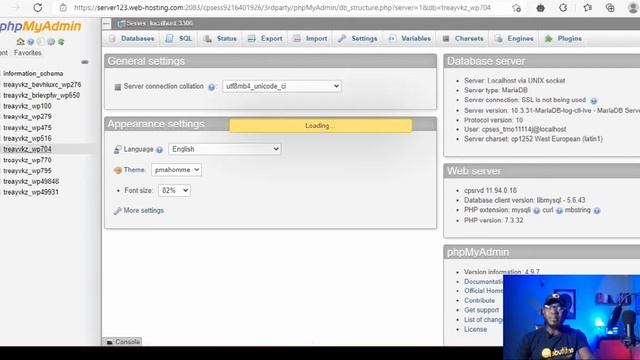Open the Language dropdown showing English
The height and width of the screenshot is (360, 640).
point(224,149)
